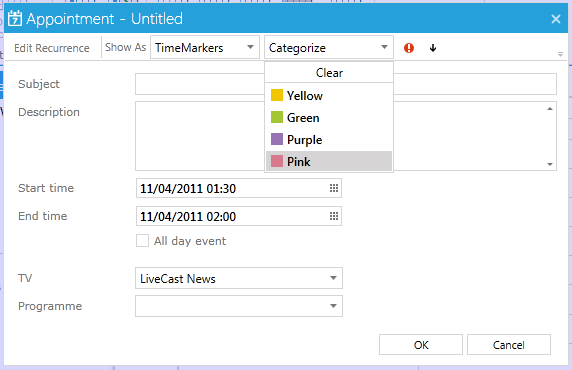The width and height of the screenshot is (572, 370).
Task: Mark appointment as low importance arrow
Action: pyautogui.click(x=433, y=48)
